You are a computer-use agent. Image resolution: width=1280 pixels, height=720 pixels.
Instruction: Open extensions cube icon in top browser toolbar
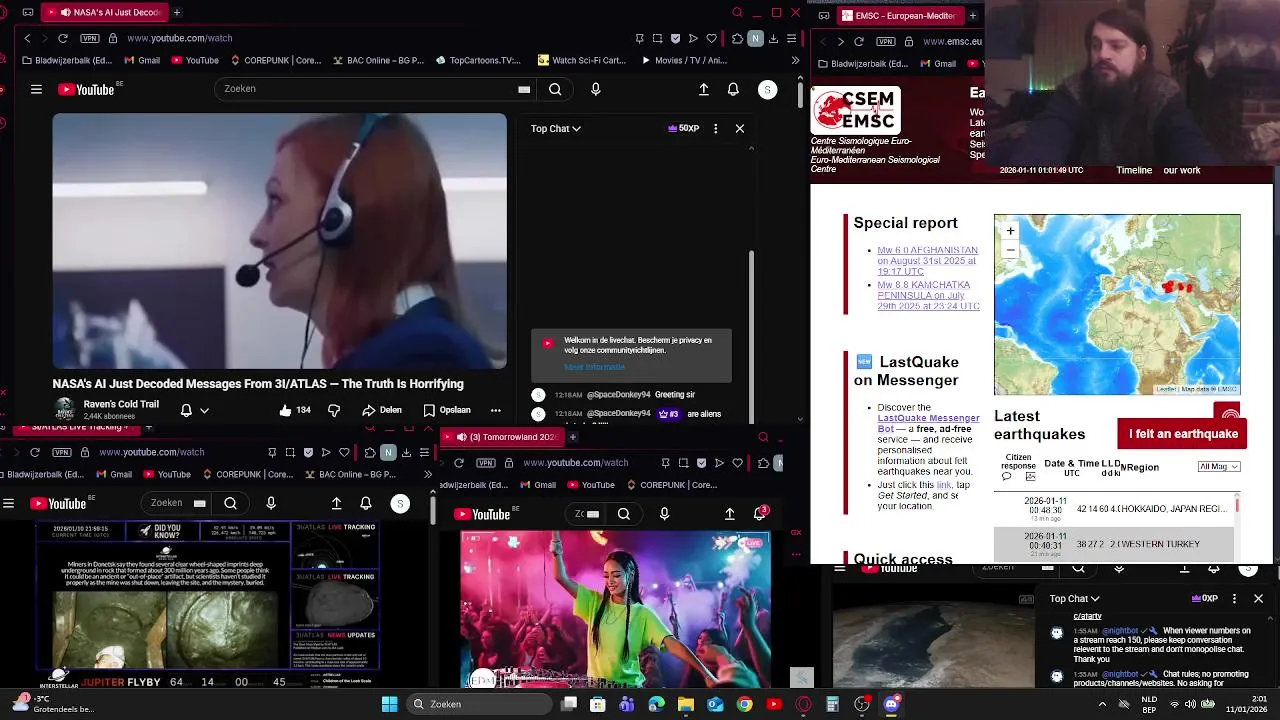coord(737,38)
